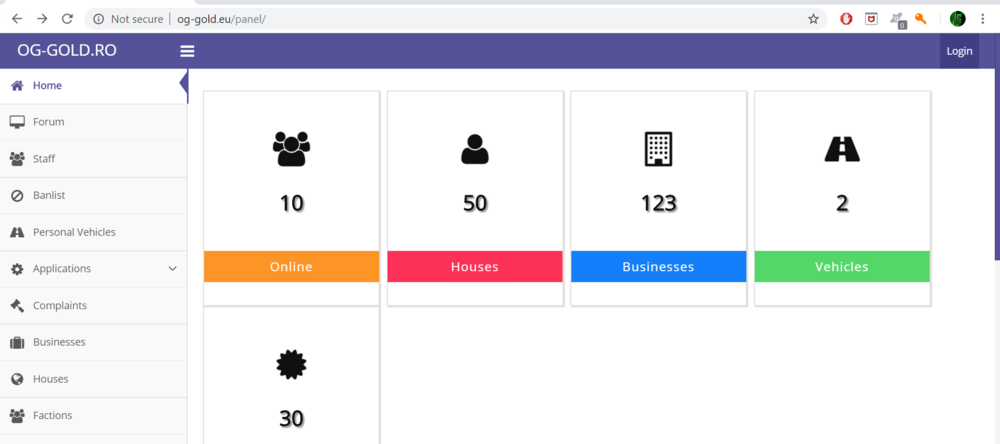Viewport: 1000px width, 444px height.
Task: Click the number 2 in Vehicles card
Action: pos(842,204)
